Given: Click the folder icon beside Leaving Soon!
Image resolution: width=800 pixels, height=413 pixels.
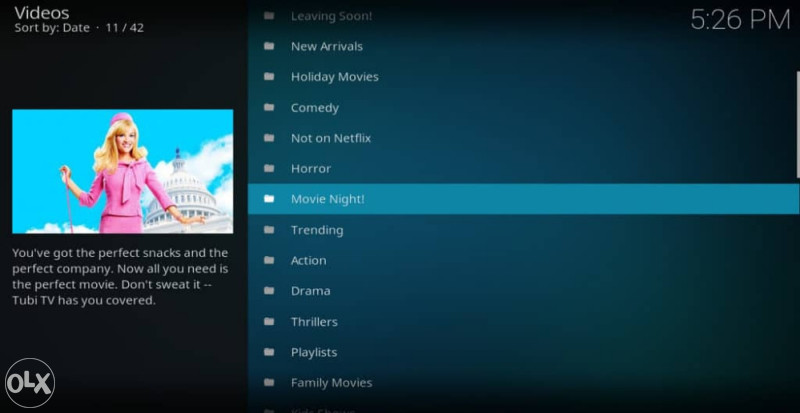Looking at the screenshot, I should pos(269,16).
